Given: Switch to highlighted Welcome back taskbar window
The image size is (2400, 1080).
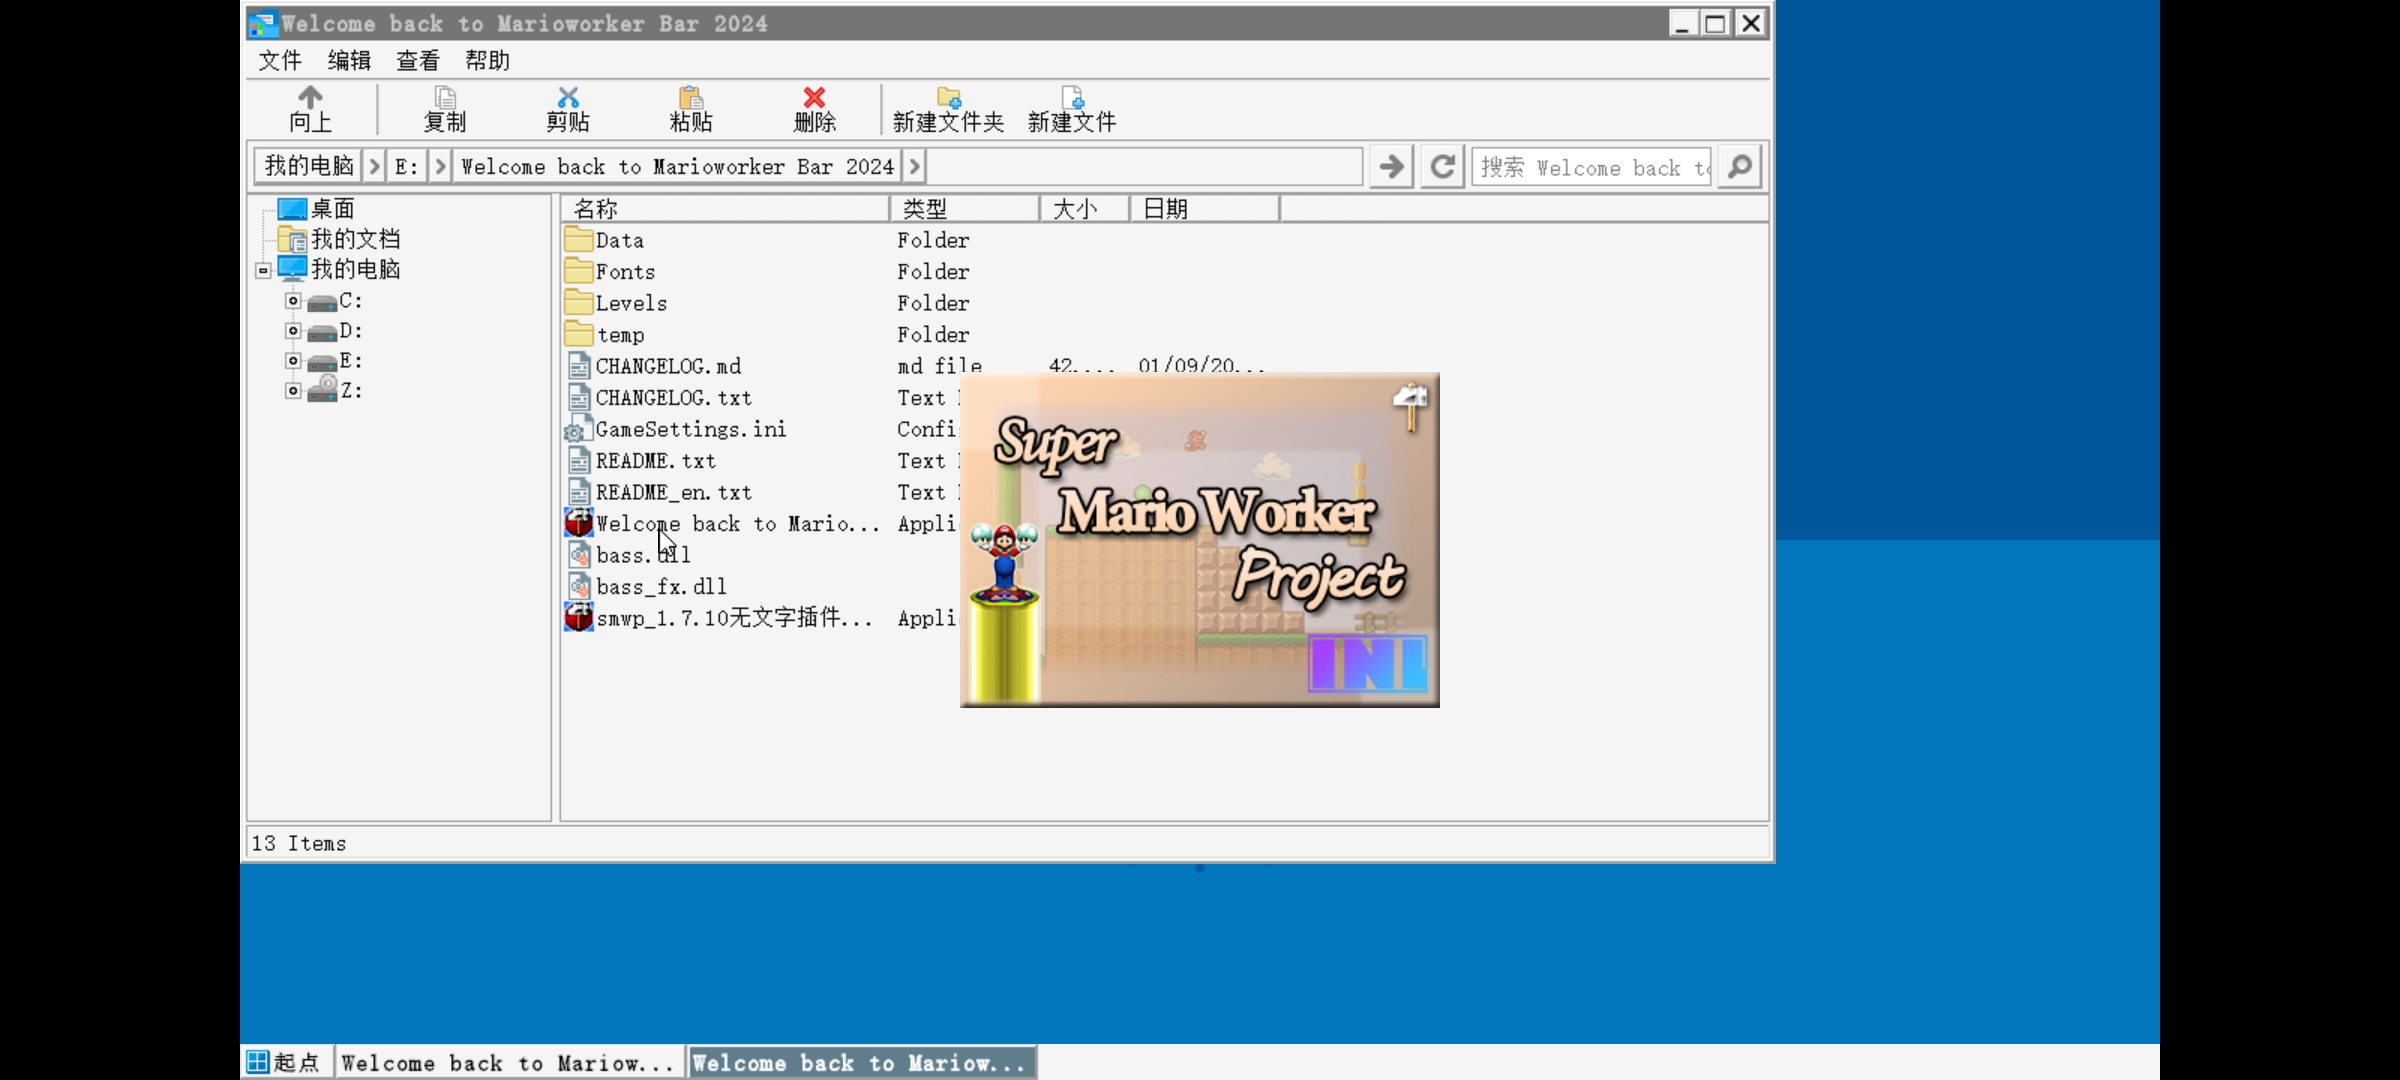Looking at the screenshot, I should pyautogui.click(x=860, y=1062).
